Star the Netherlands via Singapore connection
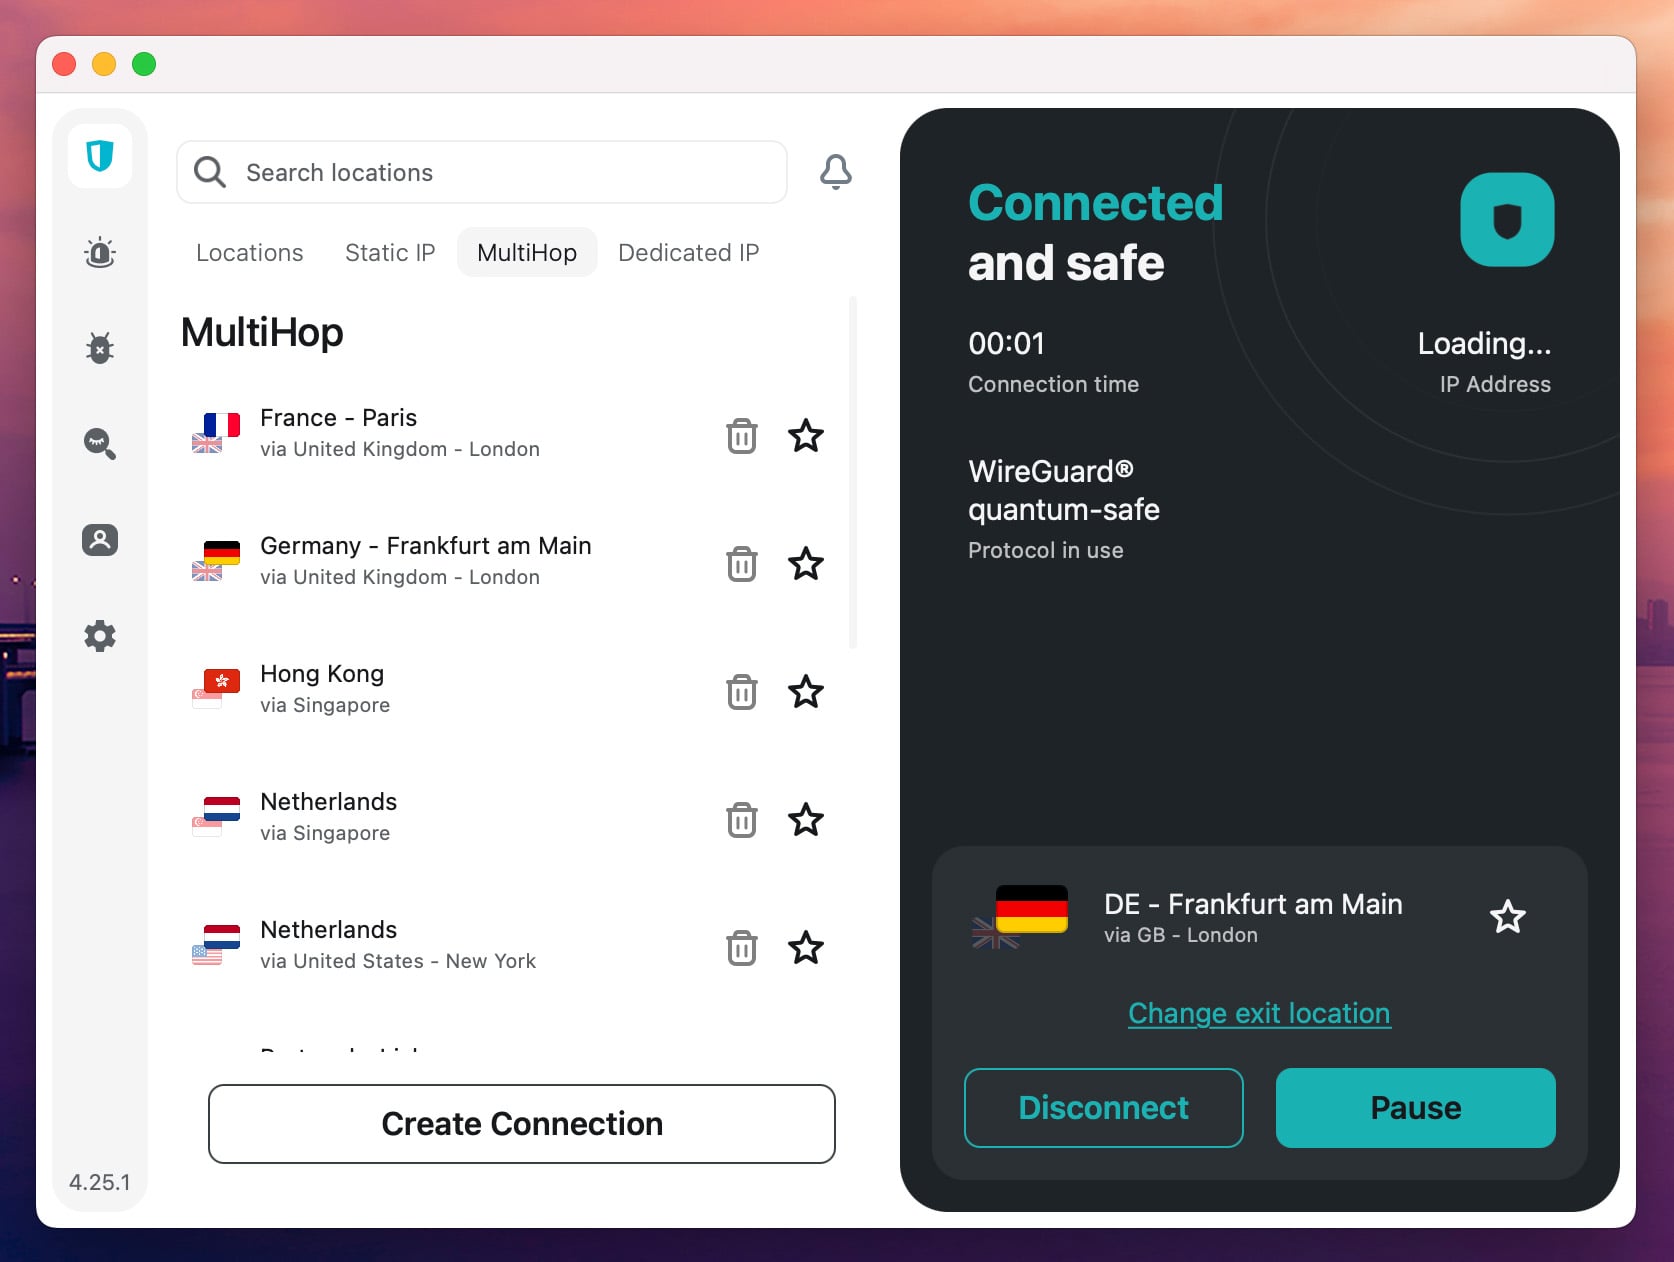The width and height of the screenshot is (1674, 1262). tap(806, 820)
